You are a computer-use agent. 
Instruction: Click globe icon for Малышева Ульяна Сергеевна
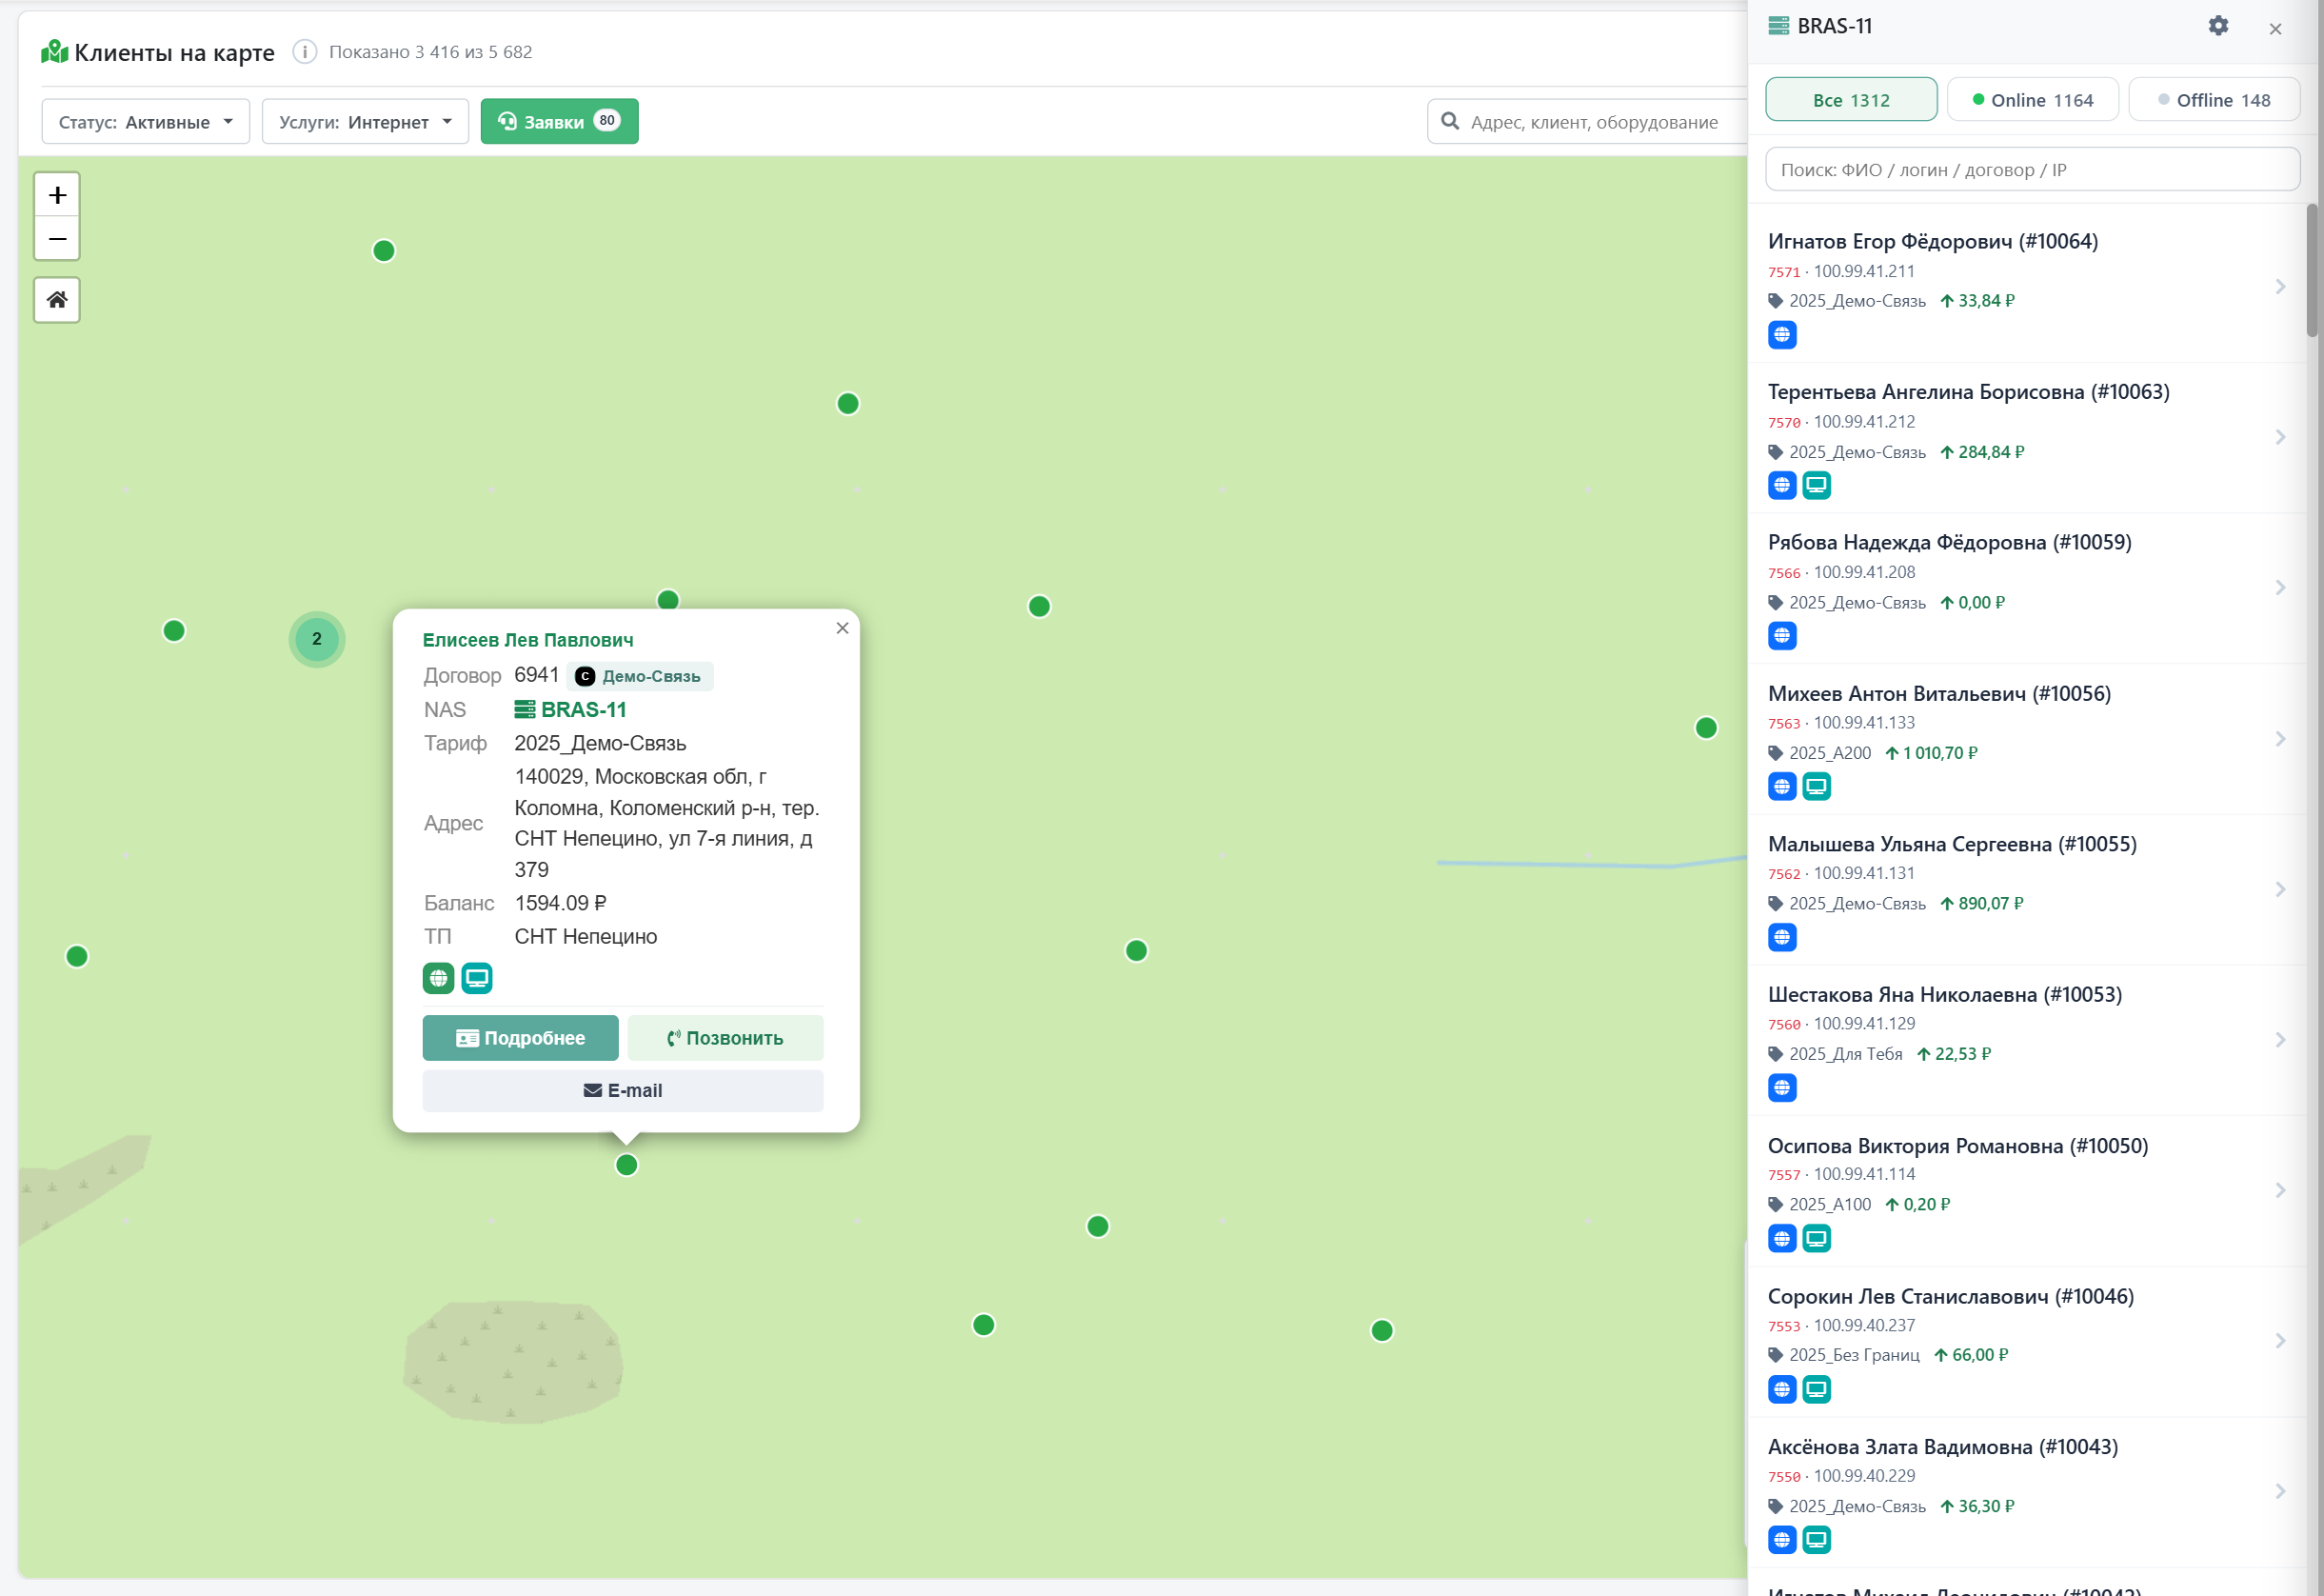point(1782,938)
